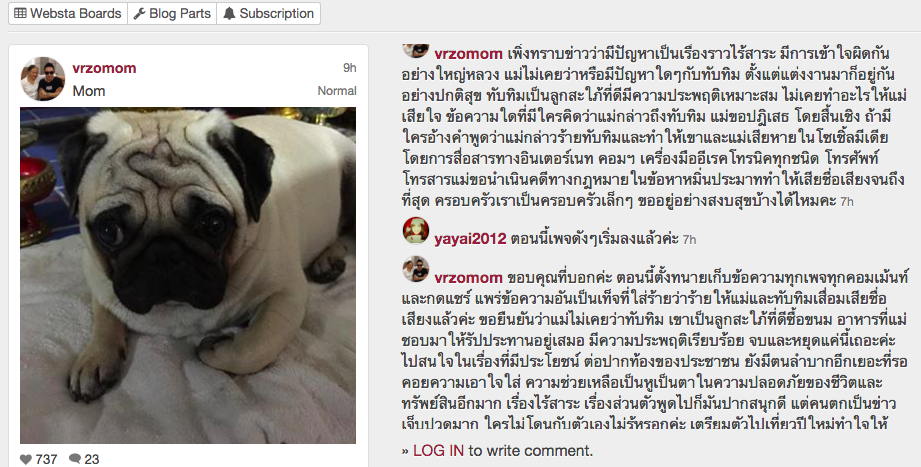This screenshot has width=921, height=467.
Task: Click the Normal filter label
Action: tap(337, 91)
